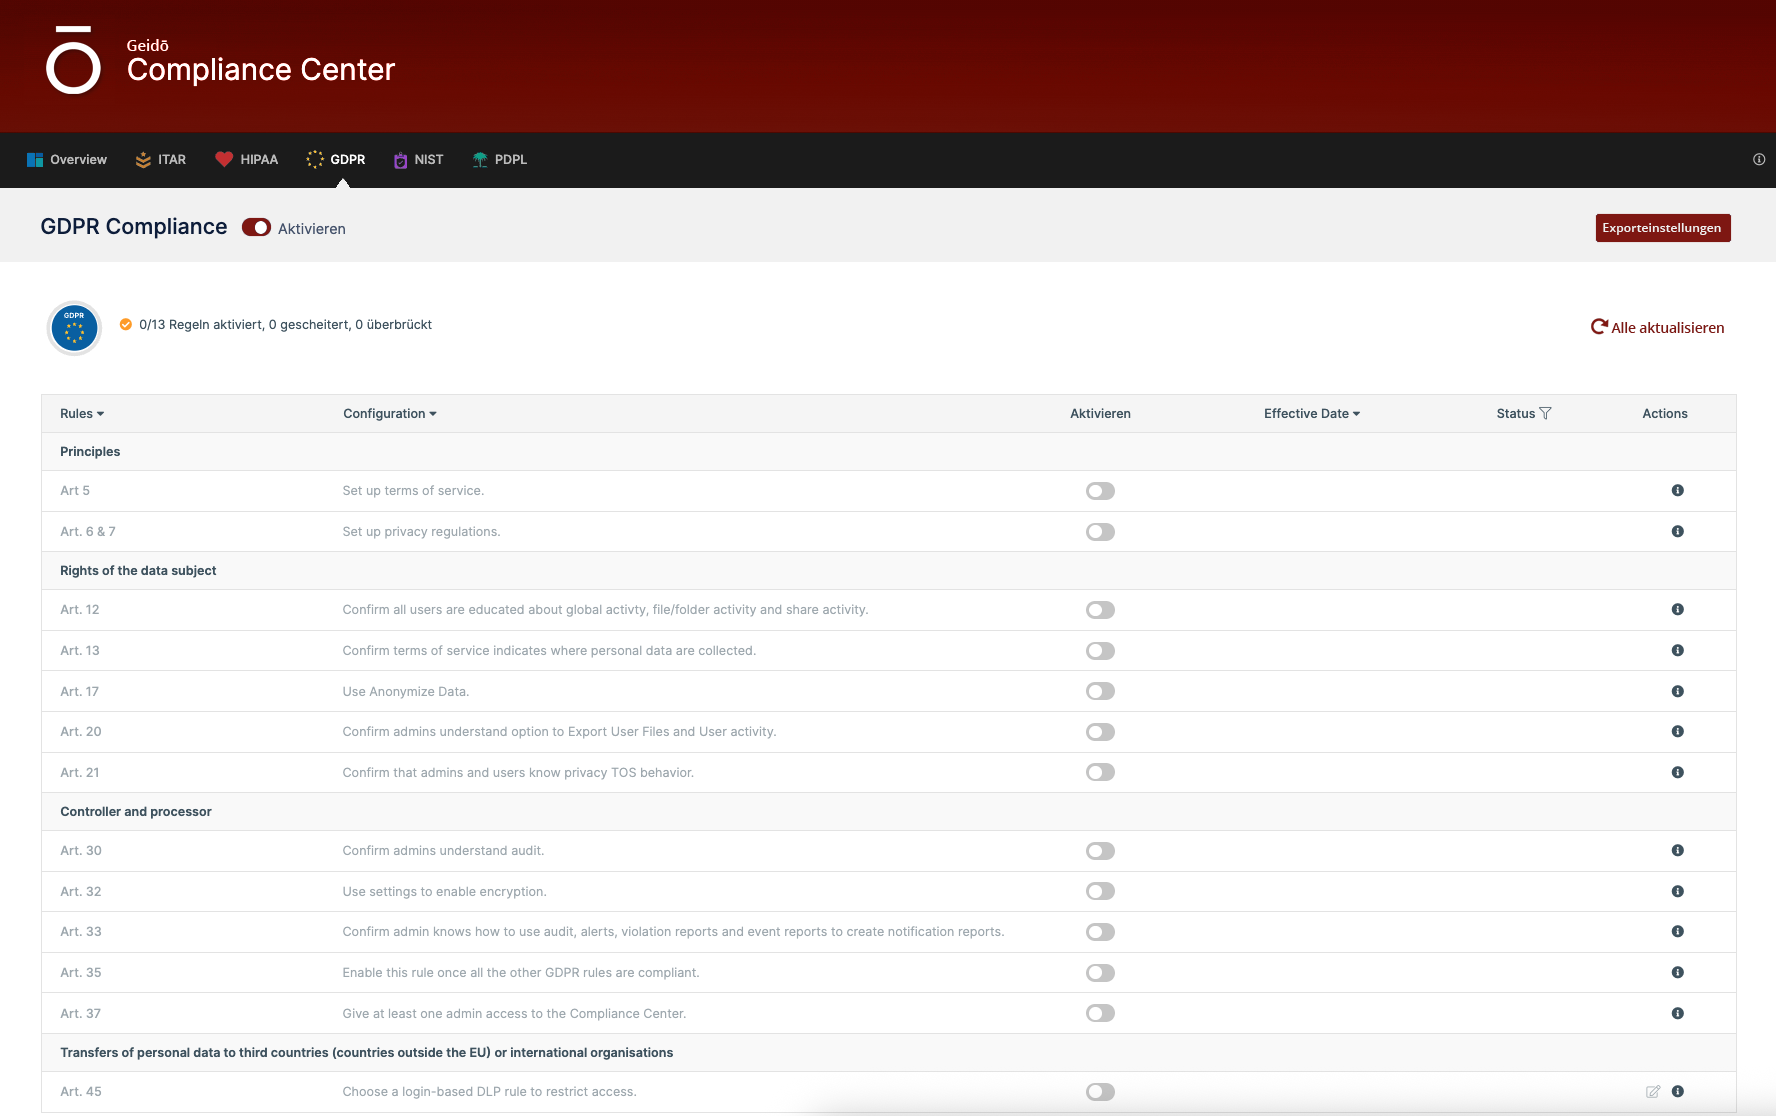The image size is (1776, 1116).
Task: Open info icon for Art. 37 rule
Action: click(1677, 1014)
